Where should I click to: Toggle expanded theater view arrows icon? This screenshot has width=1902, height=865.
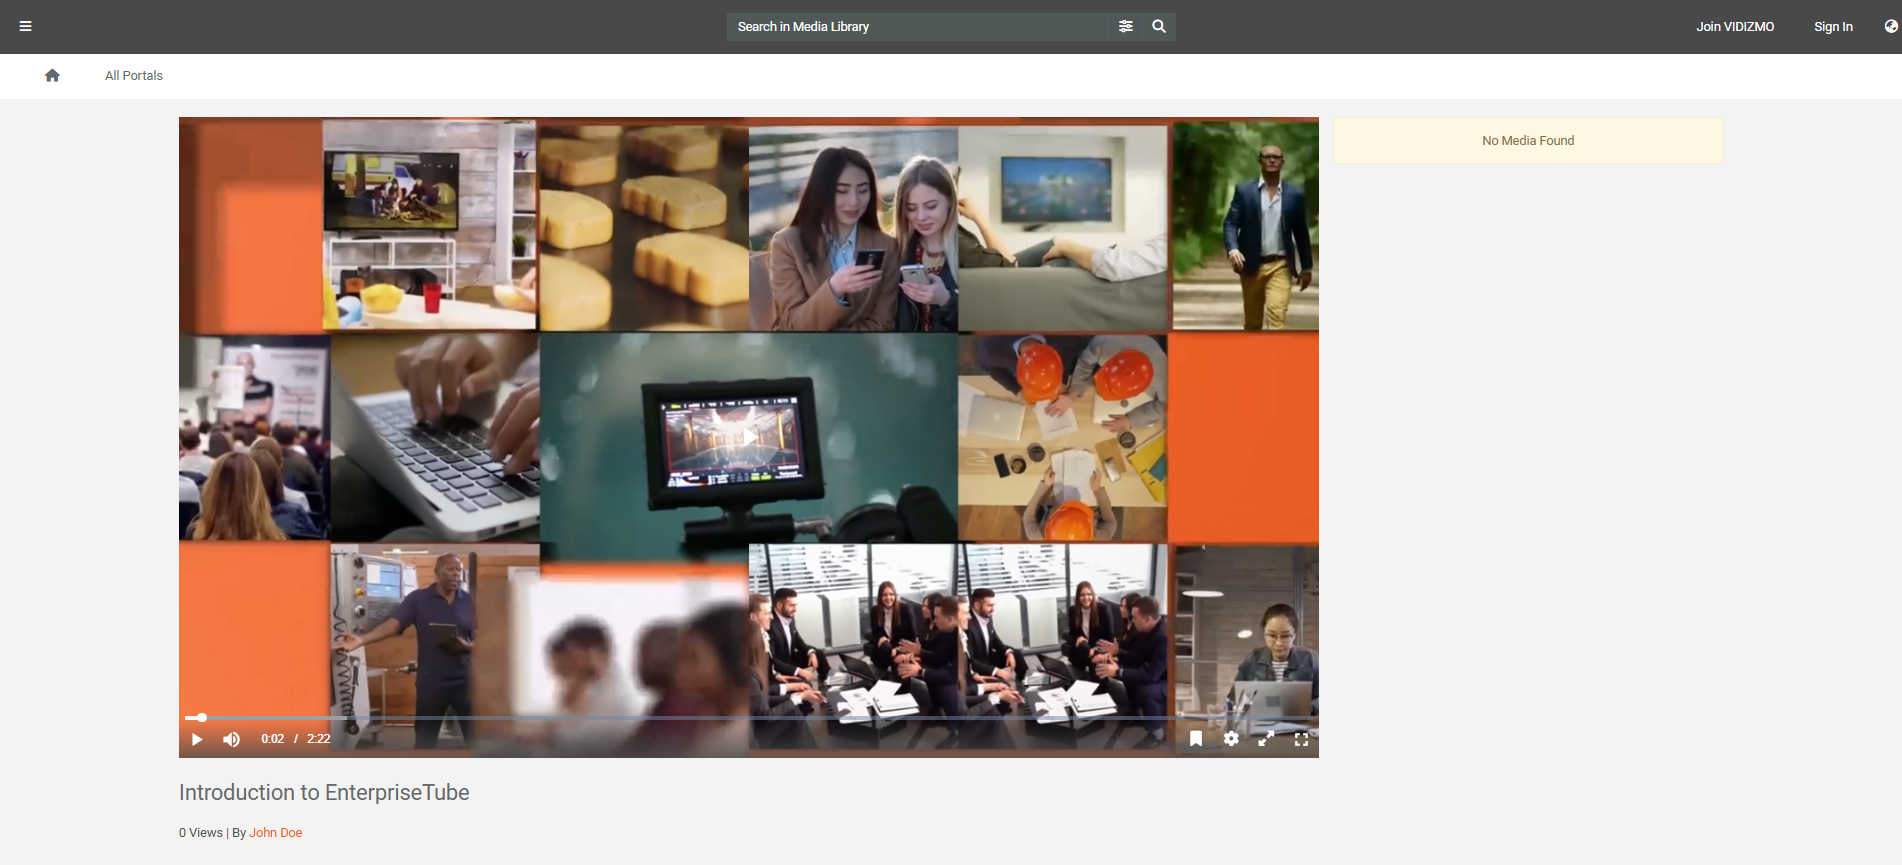click(1266, 739)
